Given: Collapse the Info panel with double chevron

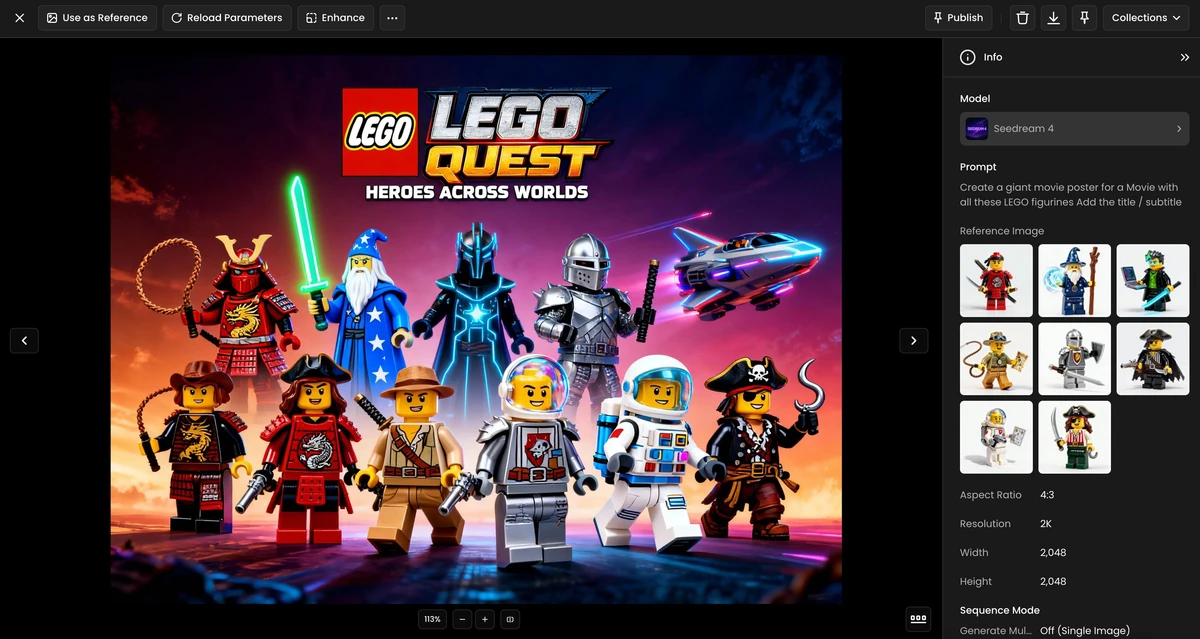Looking at the screenshot, I should [1185, 58].
